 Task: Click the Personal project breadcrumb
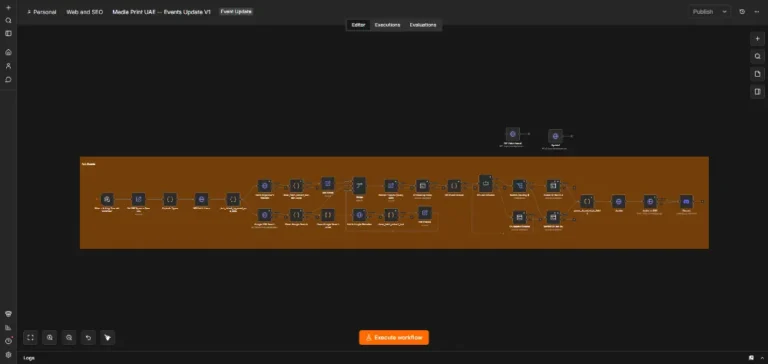[42, 12]
